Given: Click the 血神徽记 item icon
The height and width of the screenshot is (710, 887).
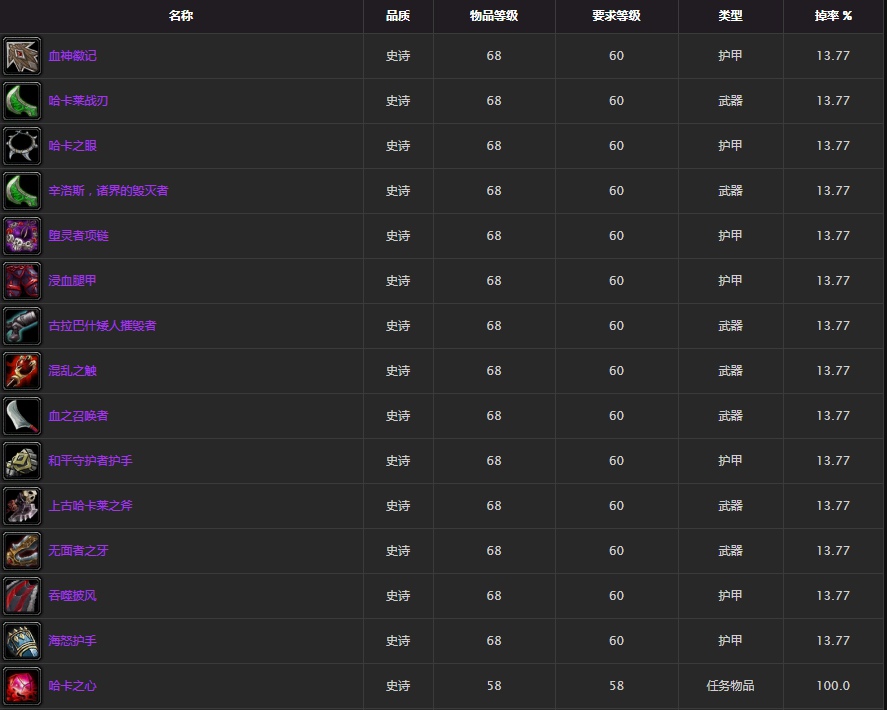Looking at the screenshot, I should pyautogui.click(x=22, y=56).
